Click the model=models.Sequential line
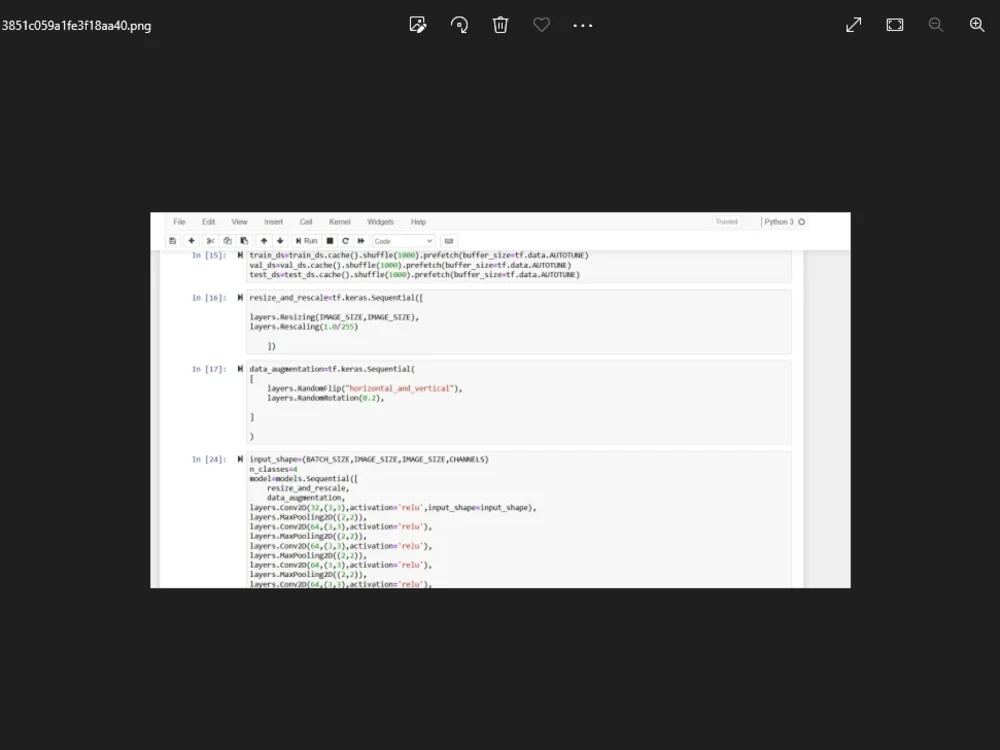This screenshot has width=1000, height=750. coord(304,479)
